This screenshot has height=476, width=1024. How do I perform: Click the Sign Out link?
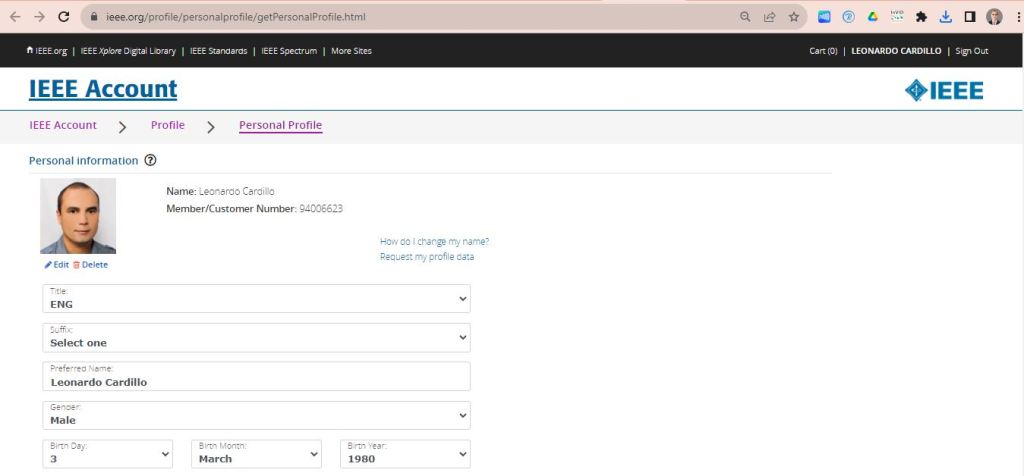[x=971, y=51]
